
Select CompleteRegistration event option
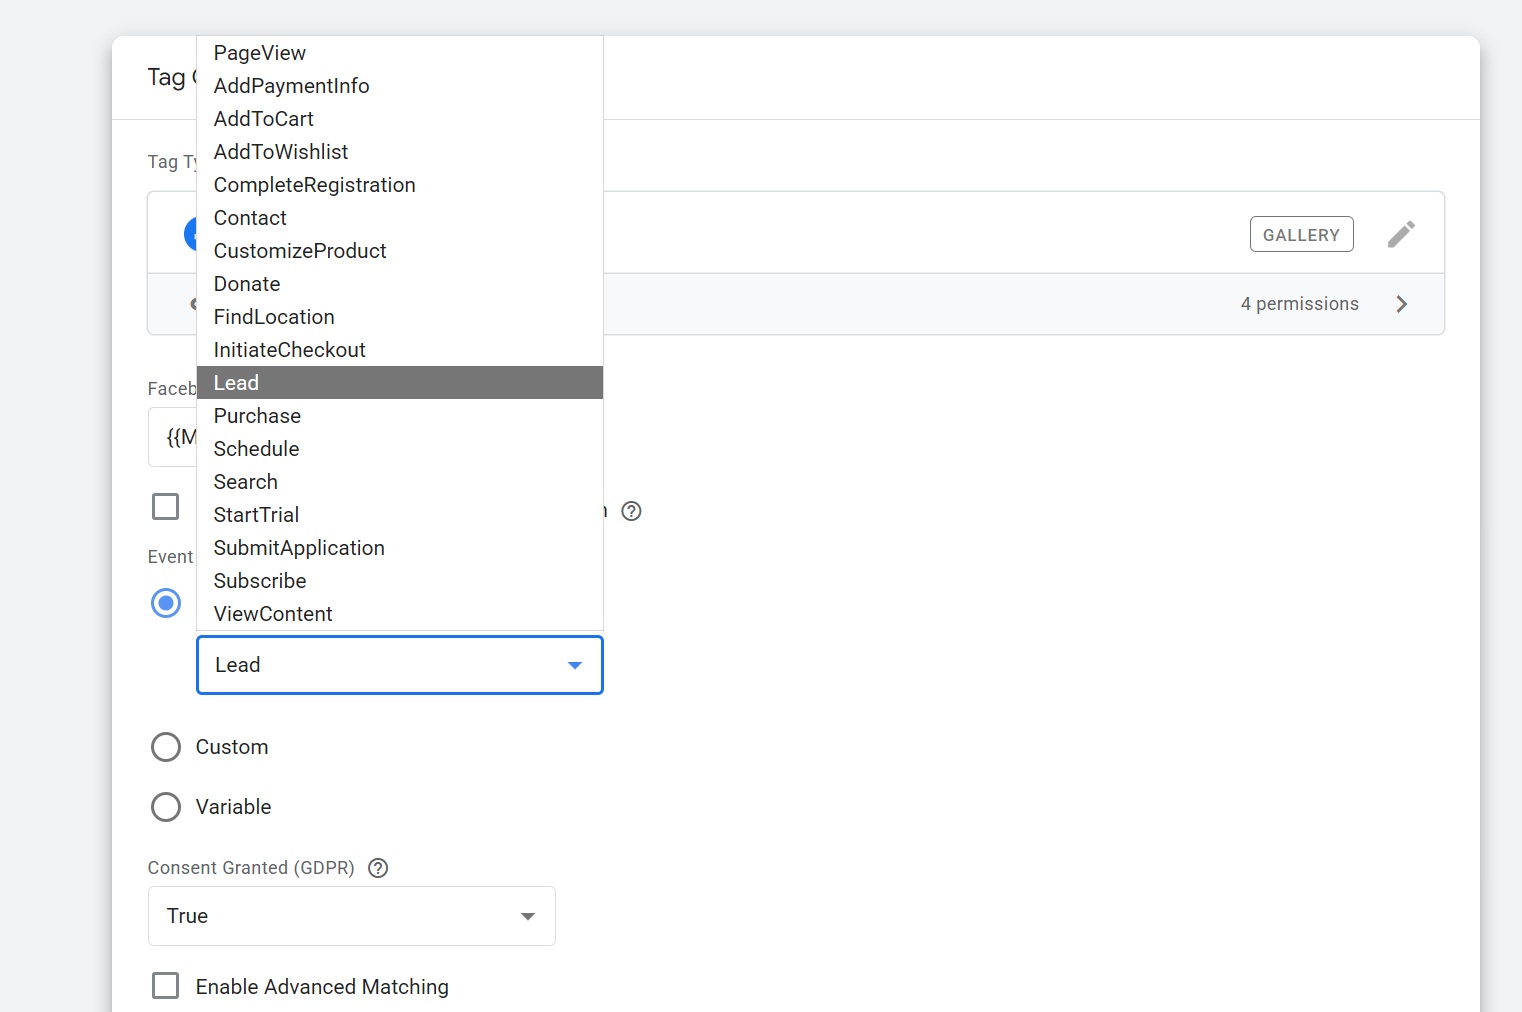click(x=314, y=185)
